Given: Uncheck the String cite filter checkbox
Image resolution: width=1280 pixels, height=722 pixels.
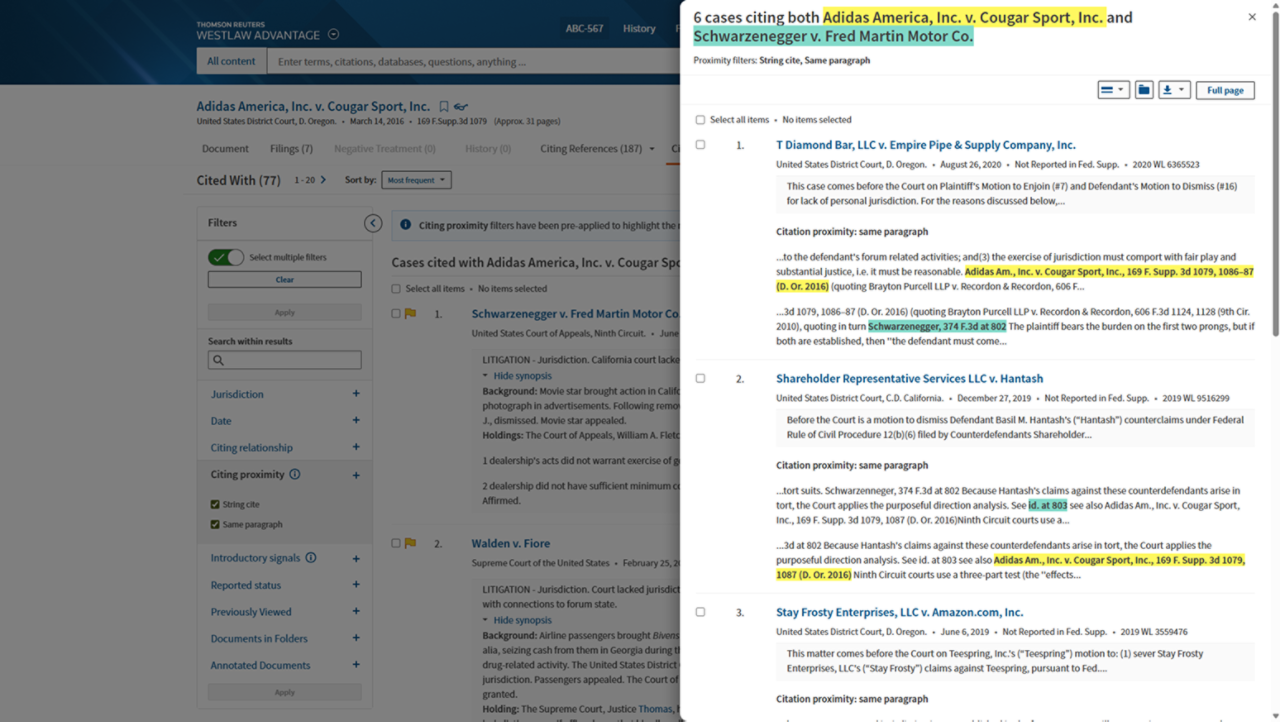Looking at the screenshot, I should [x=215, y=505].
